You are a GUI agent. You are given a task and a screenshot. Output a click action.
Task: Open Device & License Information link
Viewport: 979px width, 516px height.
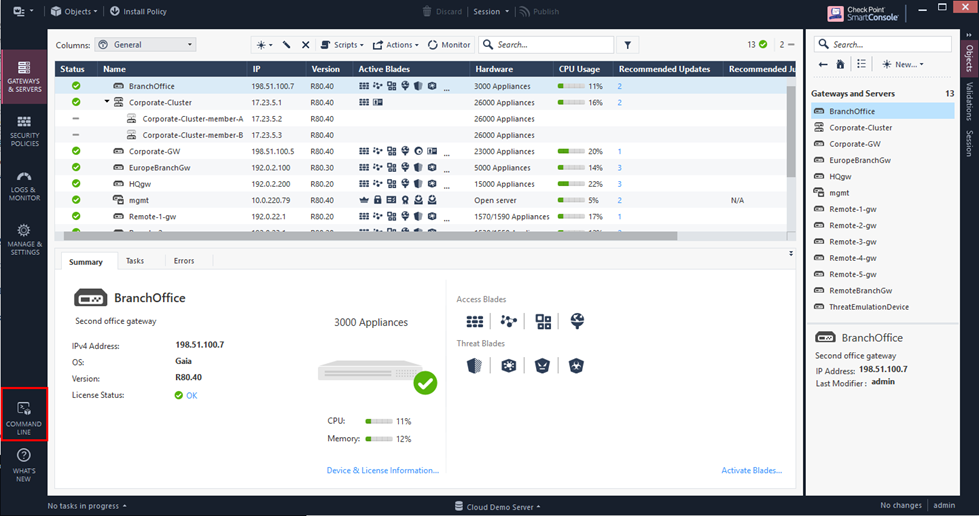[x=383, y=470]
